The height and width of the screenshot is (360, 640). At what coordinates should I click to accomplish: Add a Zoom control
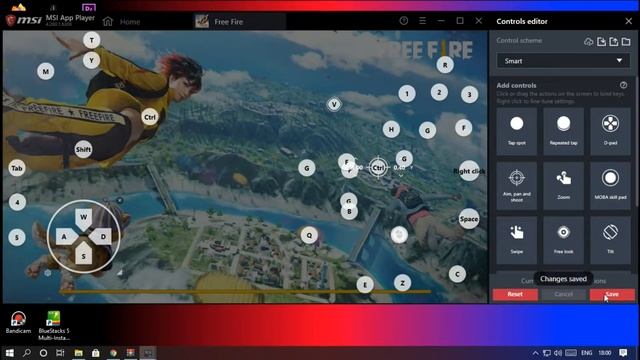click(x=563, y=186)
